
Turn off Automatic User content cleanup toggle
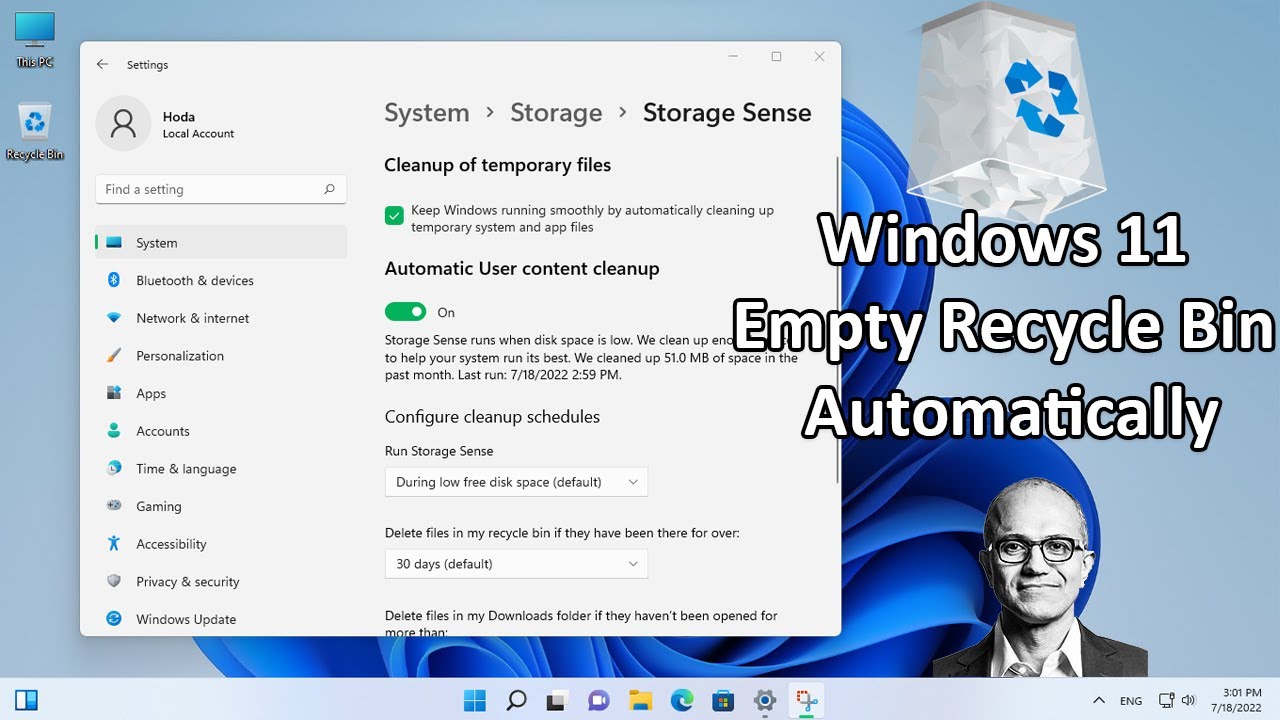405,312
